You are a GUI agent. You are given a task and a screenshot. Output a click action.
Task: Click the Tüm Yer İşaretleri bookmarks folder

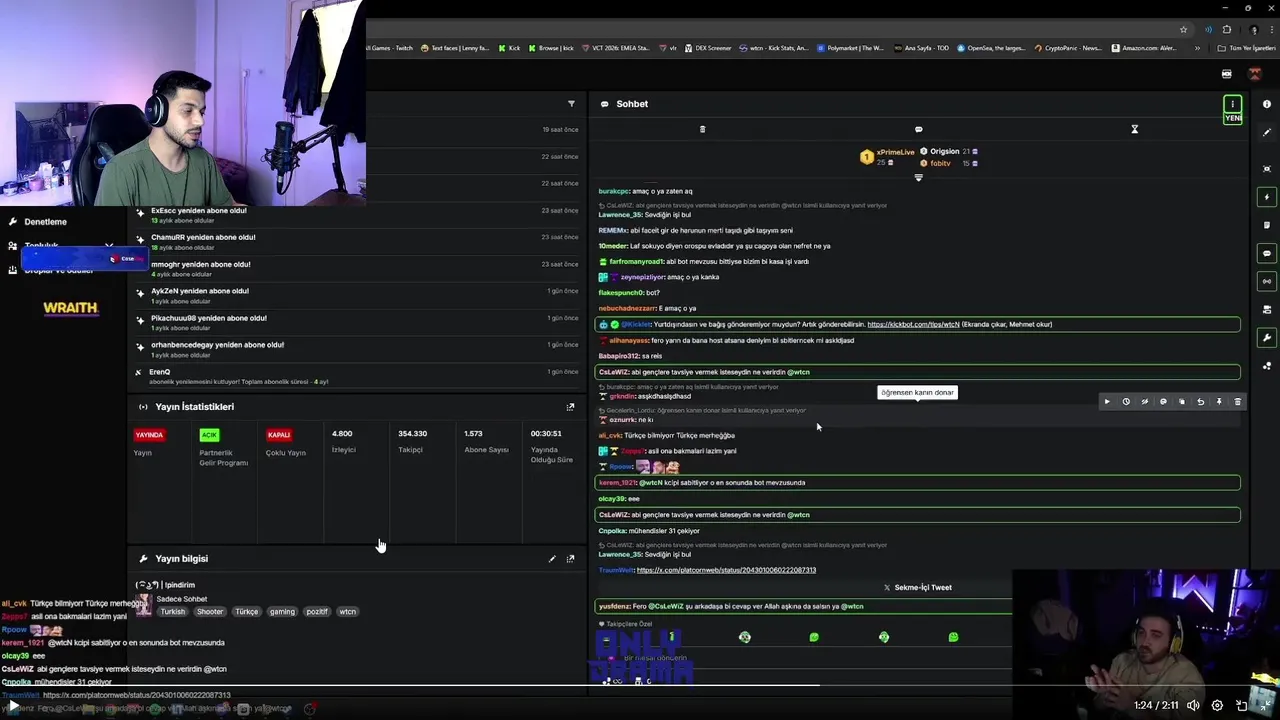coord(1246,48)
